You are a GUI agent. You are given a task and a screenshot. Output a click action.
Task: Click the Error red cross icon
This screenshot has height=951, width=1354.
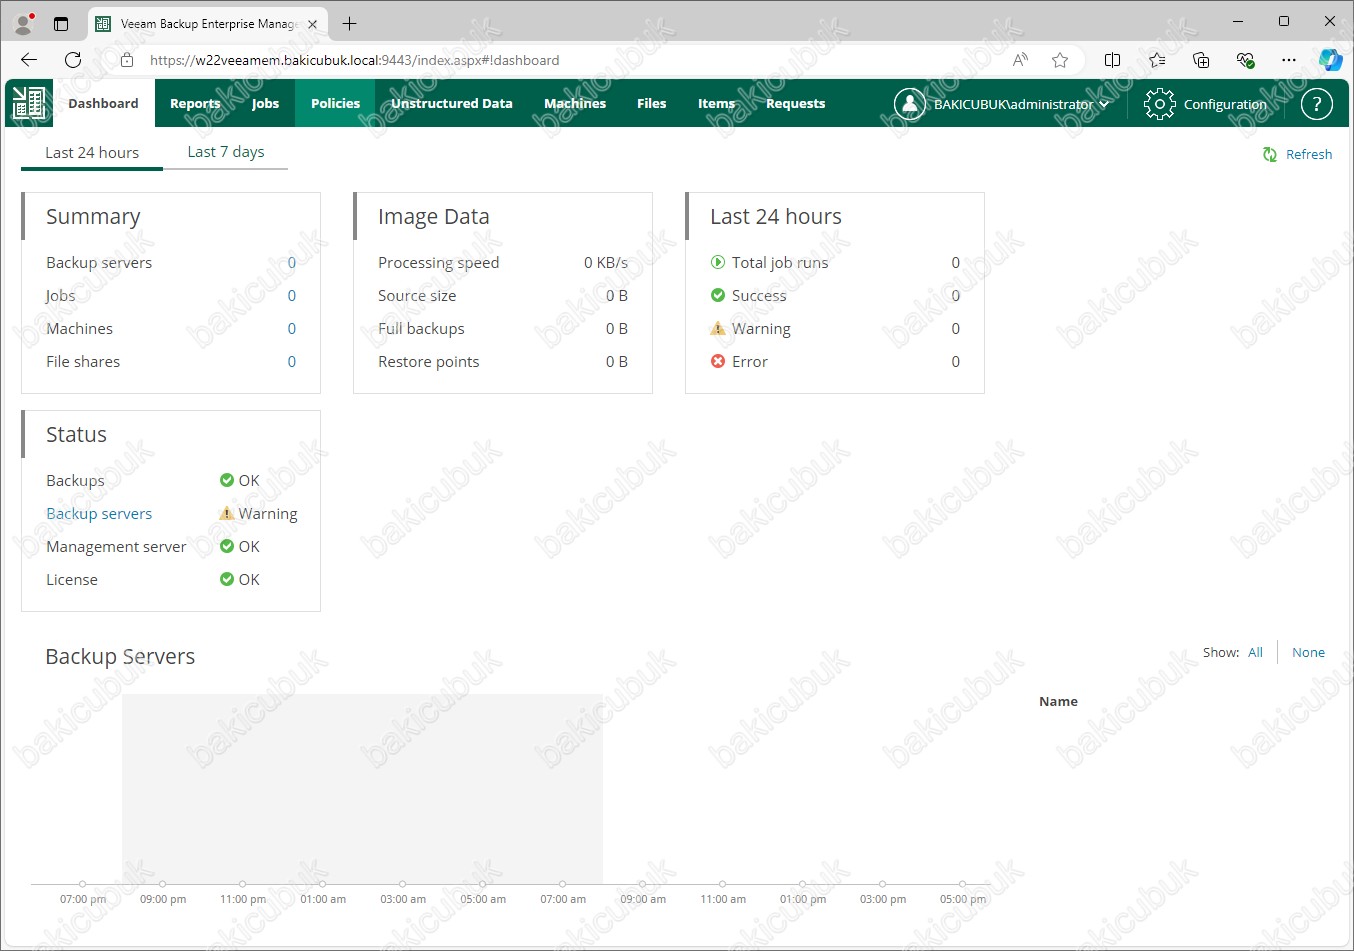[x=717, y=361]
